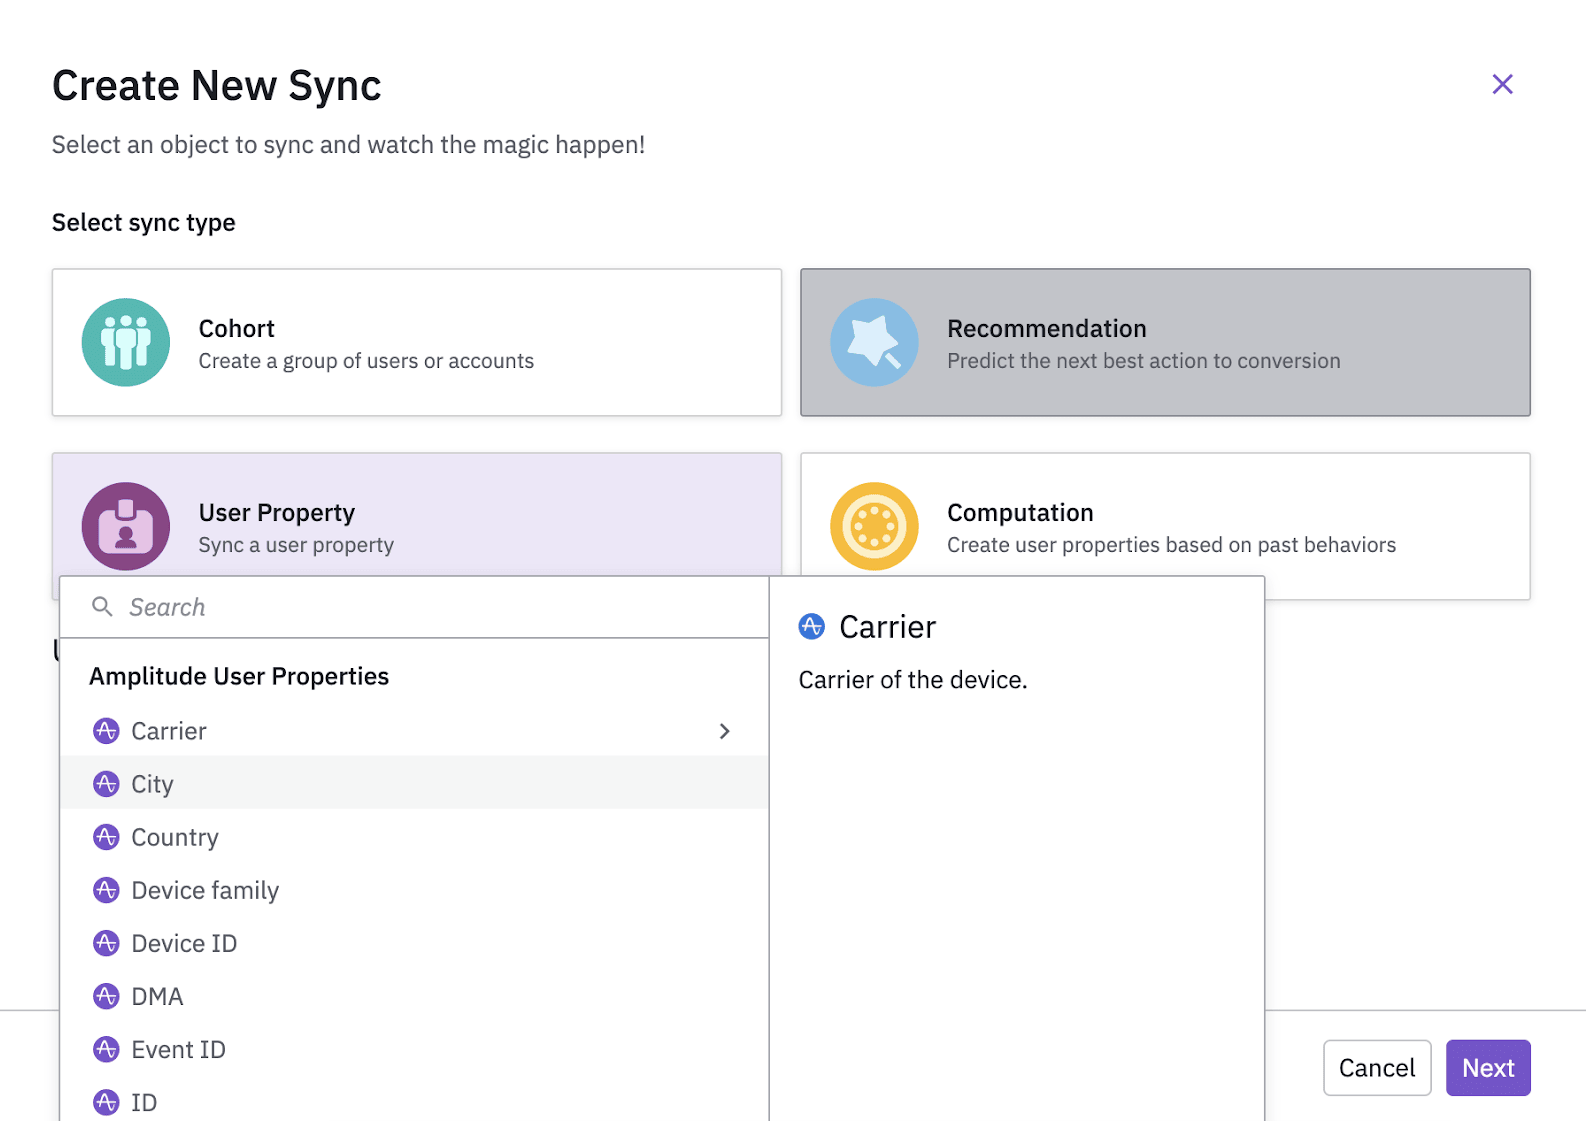Select the Cohort sync type card
1586x1121 pixels.
pos(416,342)
